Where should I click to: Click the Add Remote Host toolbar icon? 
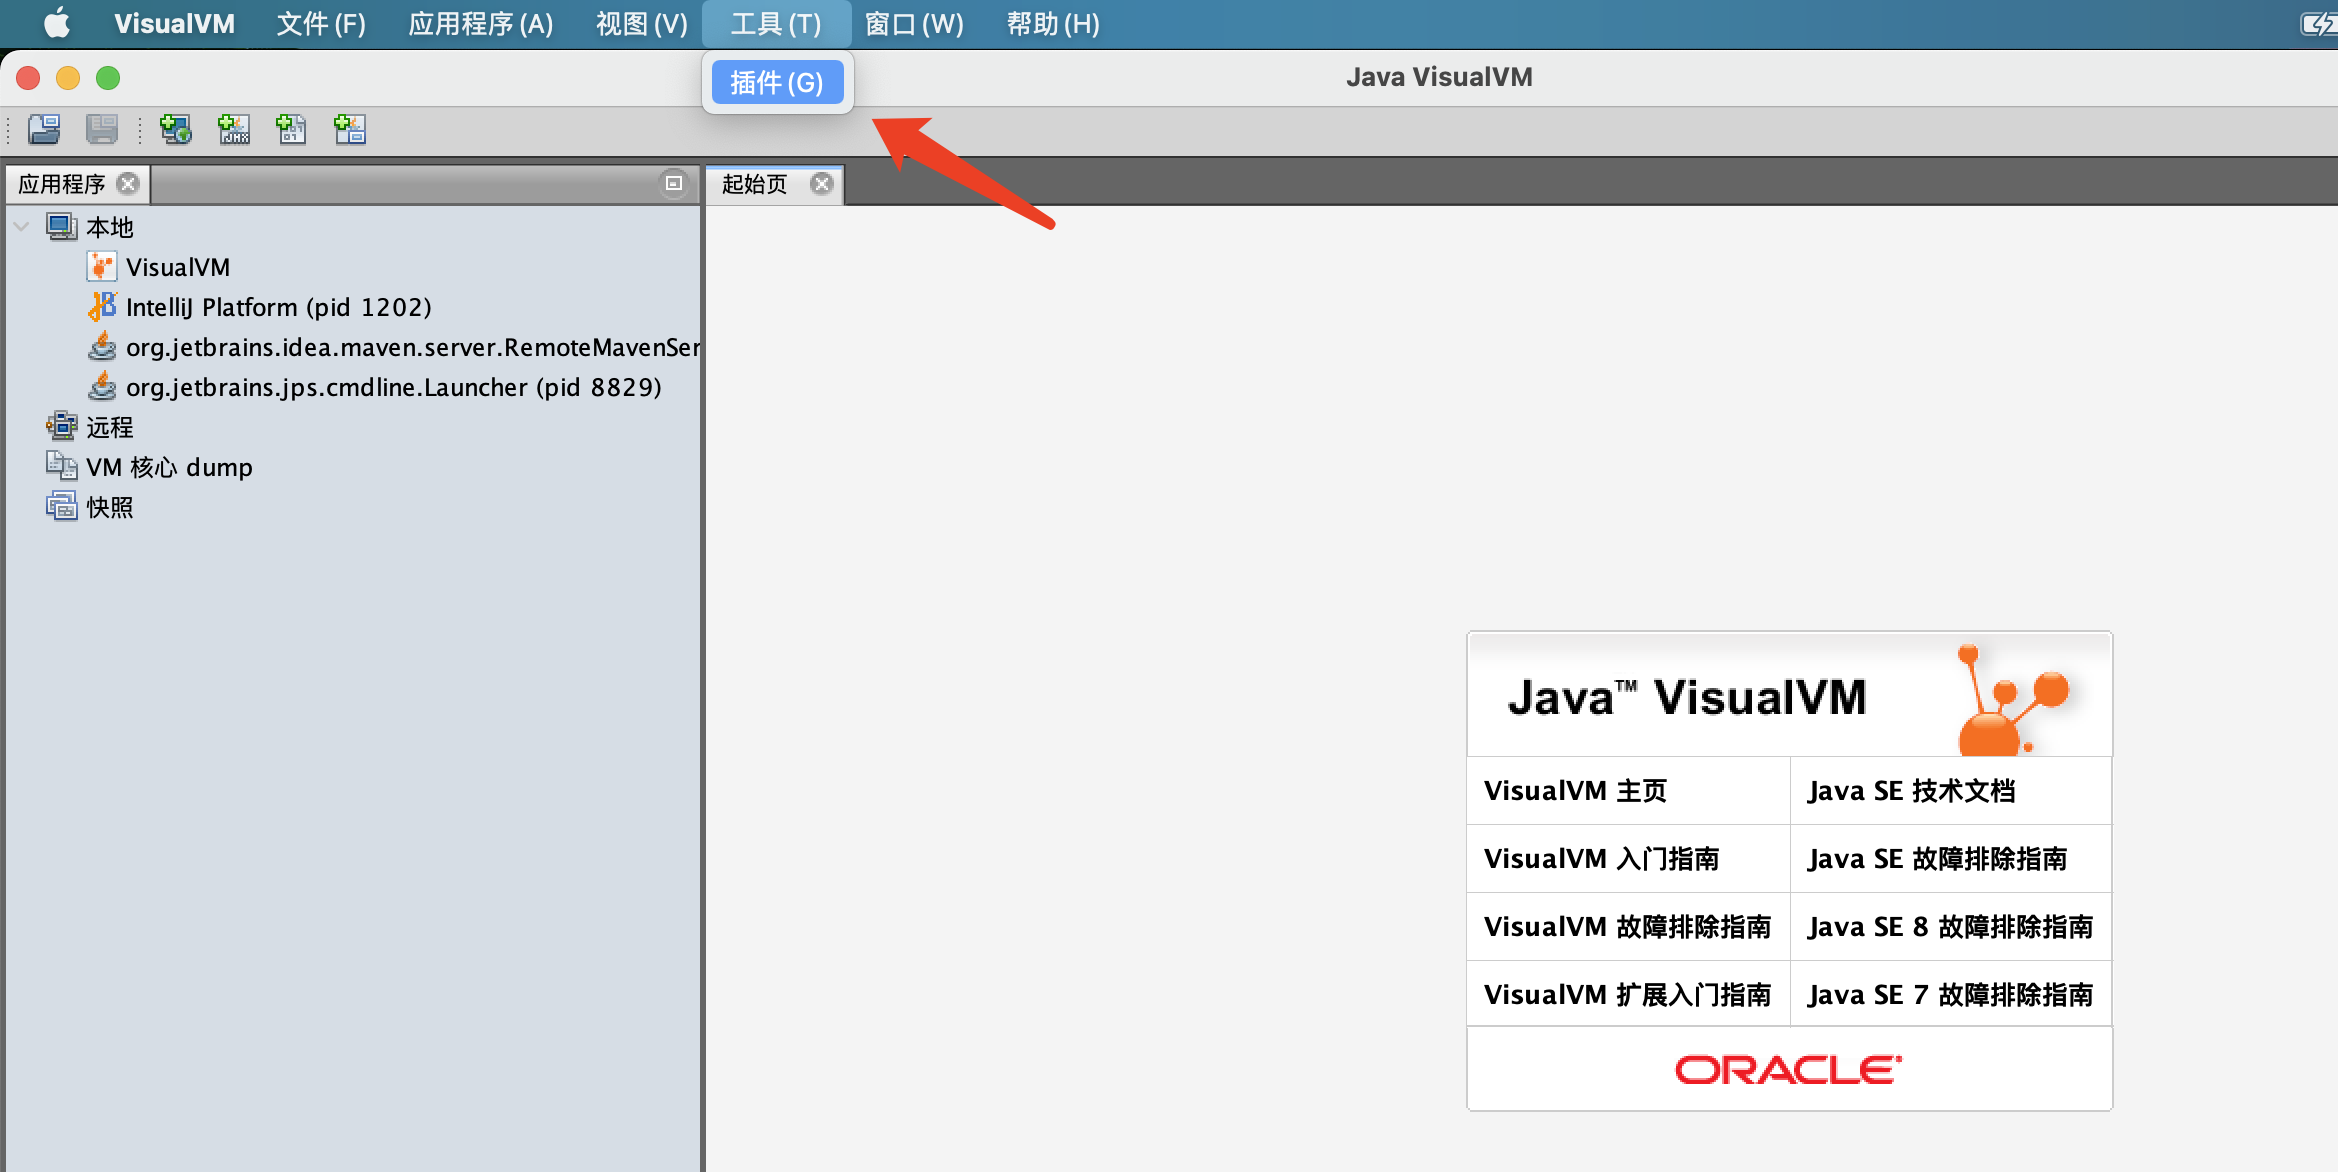175,129
